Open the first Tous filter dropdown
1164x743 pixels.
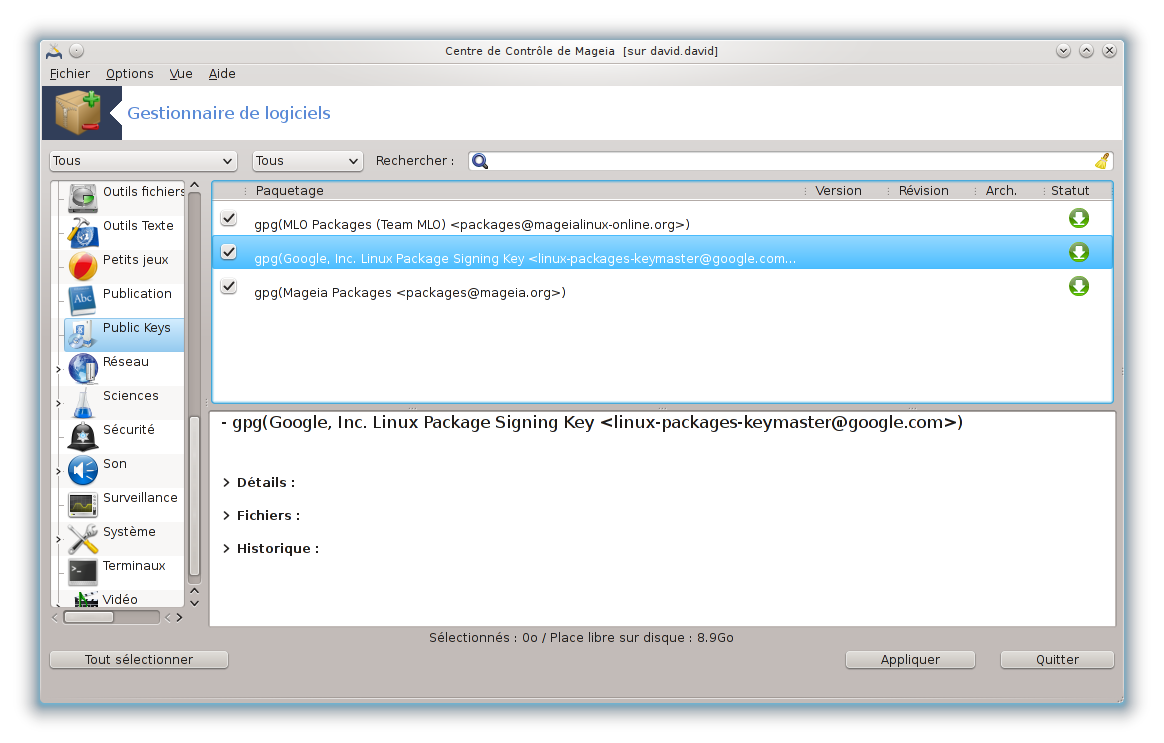coord(143,161)
